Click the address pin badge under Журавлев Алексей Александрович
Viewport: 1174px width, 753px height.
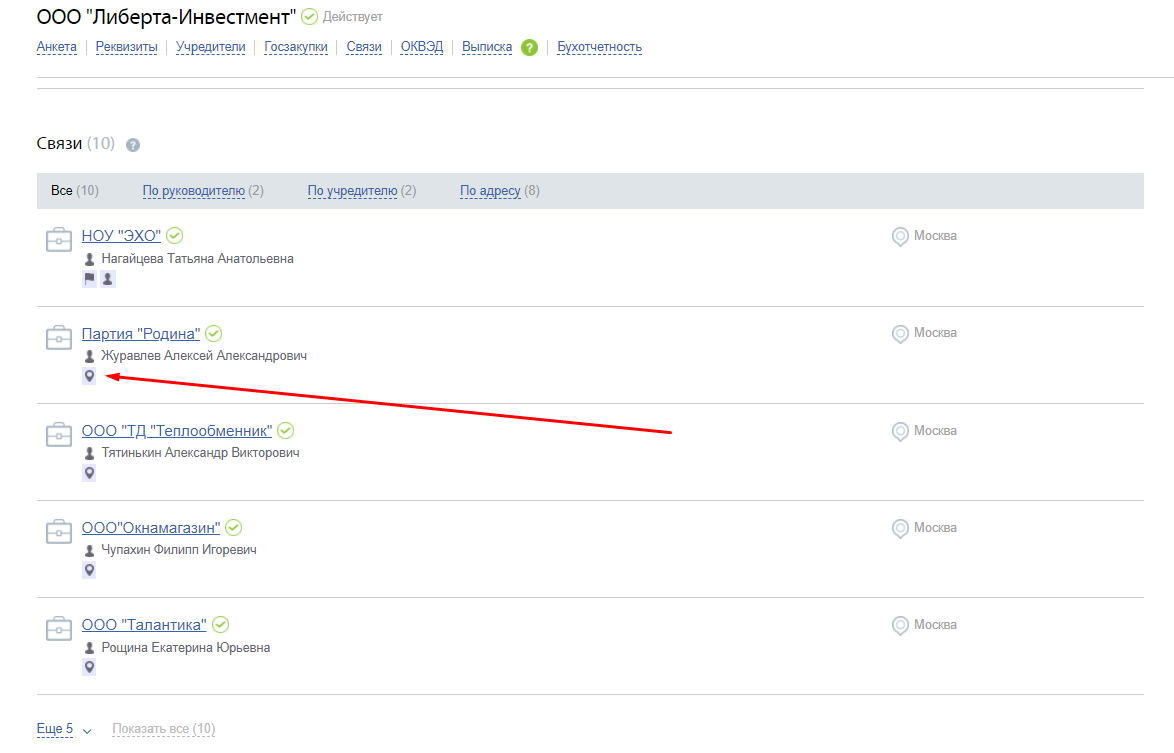pos(89,376)
